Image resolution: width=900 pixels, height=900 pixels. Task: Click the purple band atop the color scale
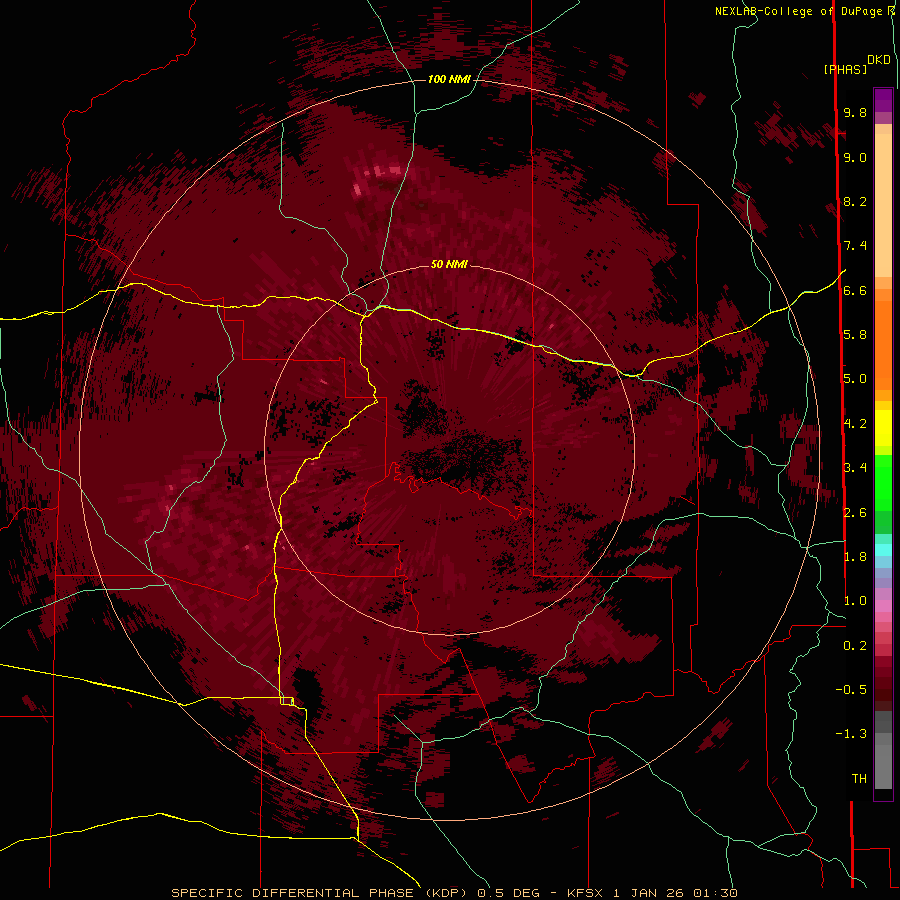(883, 100)
